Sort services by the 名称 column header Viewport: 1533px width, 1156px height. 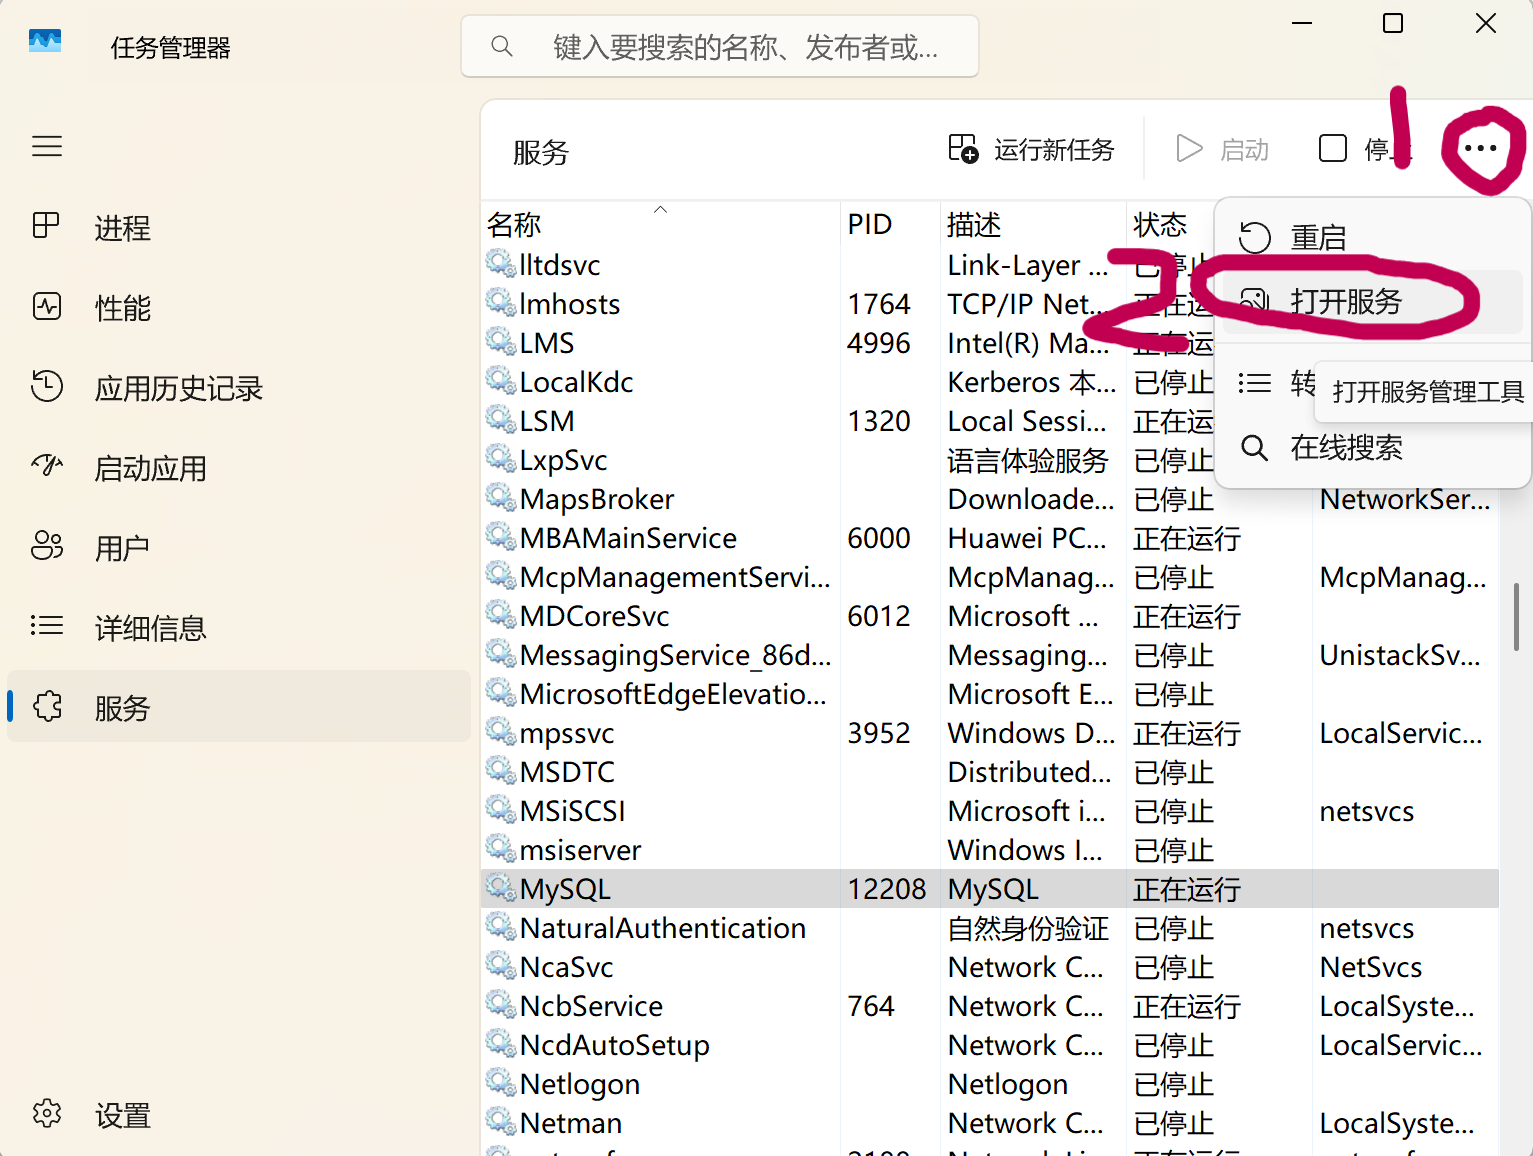[x=660, y=224]
